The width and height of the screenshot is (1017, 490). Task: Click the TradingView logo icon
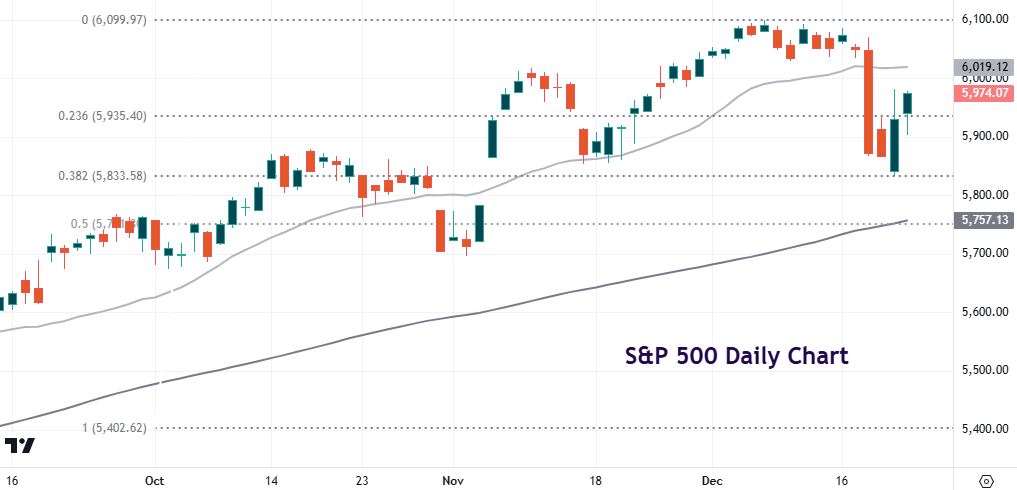click(20, 447)
